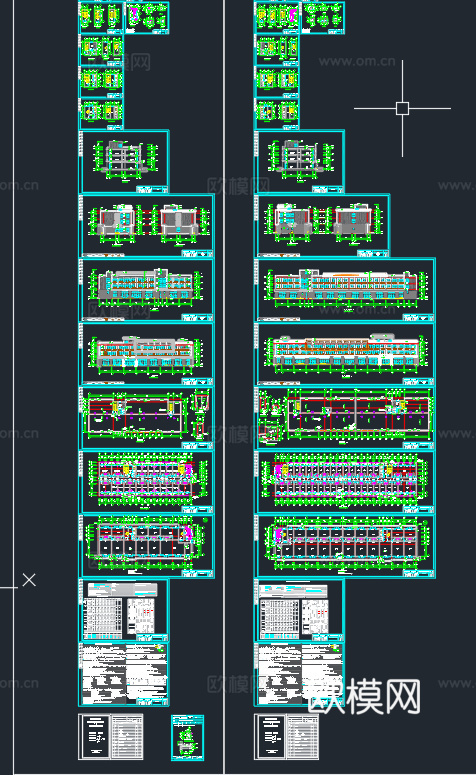
Task: Select the twin end elevations sheet in left set
Action: pos(147,226)
